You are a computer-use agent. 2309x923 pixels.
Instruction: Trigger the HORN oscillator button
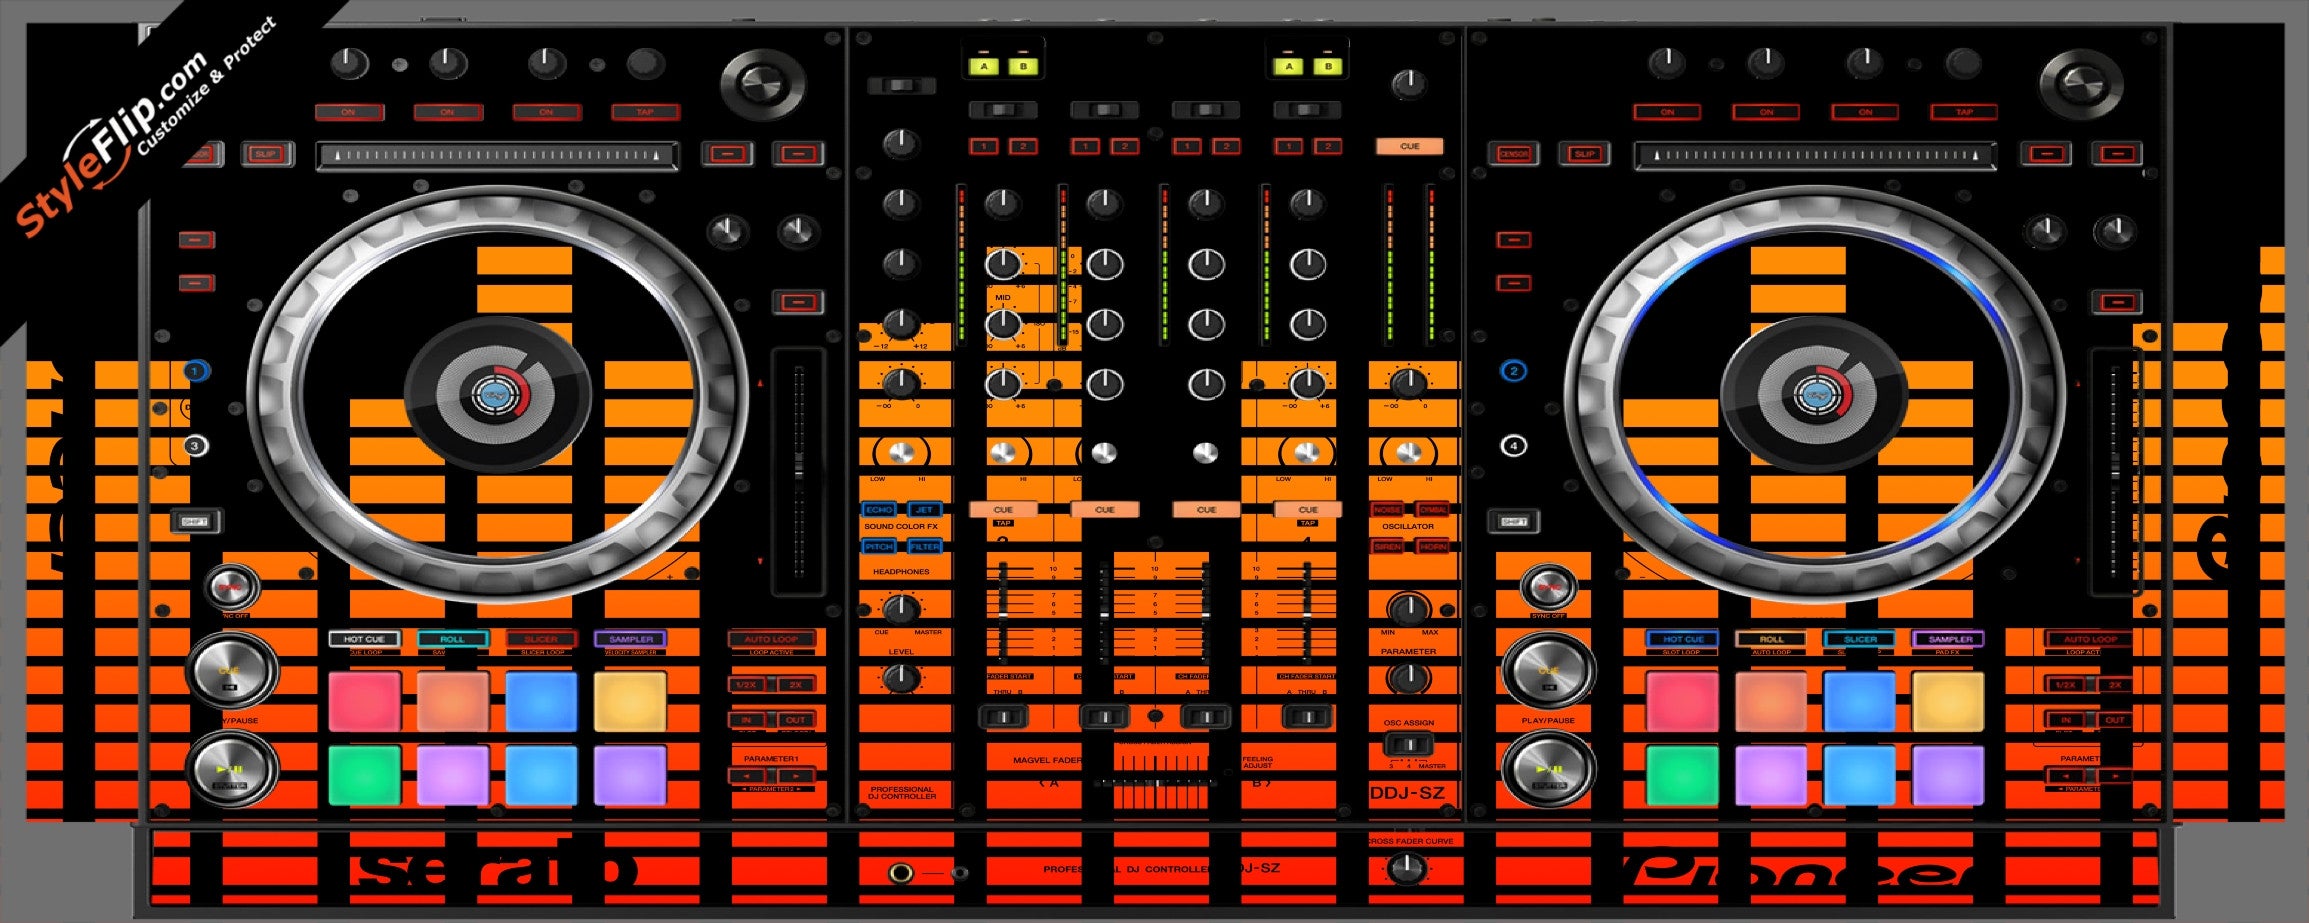click(x=1433, y=547)
